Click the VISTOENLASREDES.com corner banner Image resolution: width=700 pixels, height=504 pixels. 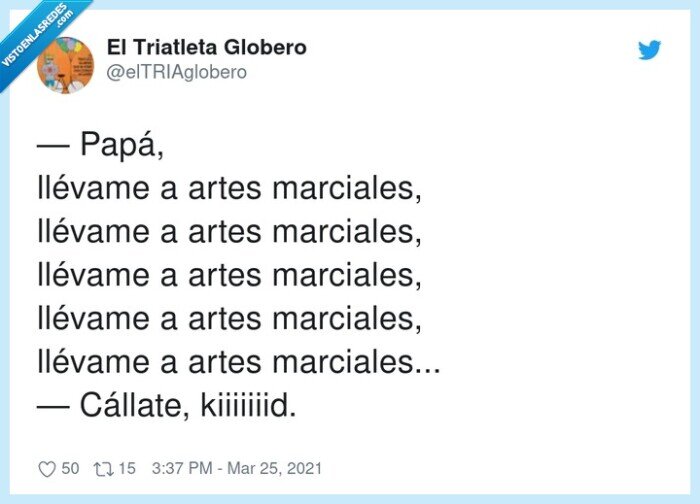click(36, 36)
